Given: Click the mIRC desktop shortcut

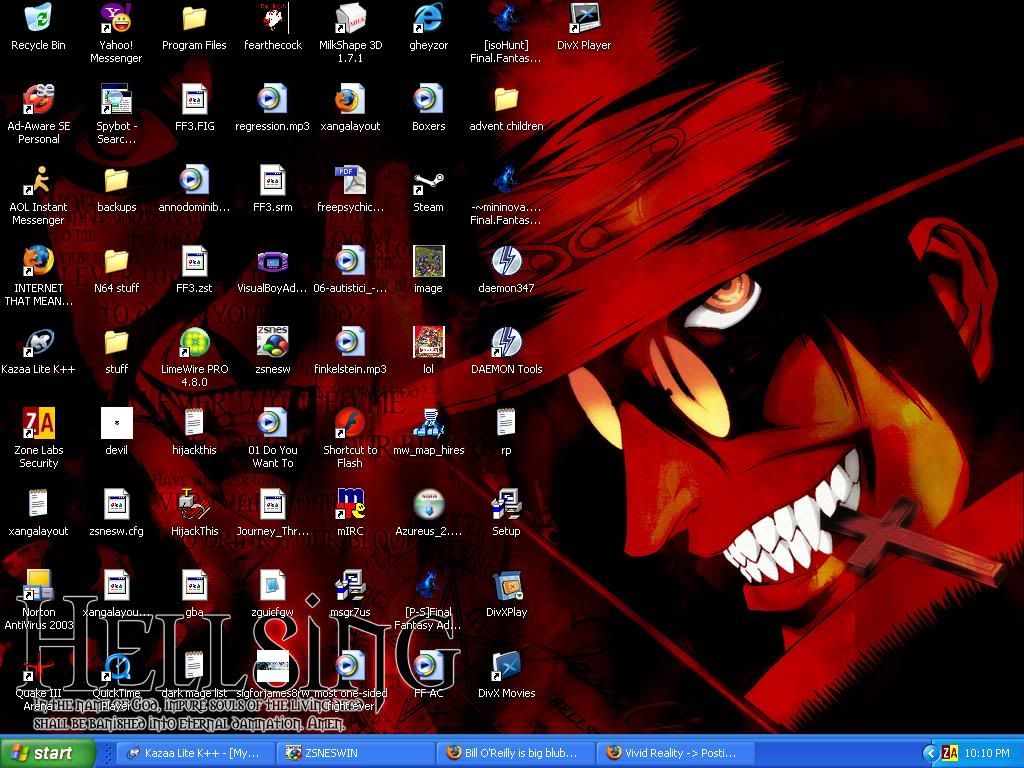Looking at the screenshot, I should click(350, 505).
